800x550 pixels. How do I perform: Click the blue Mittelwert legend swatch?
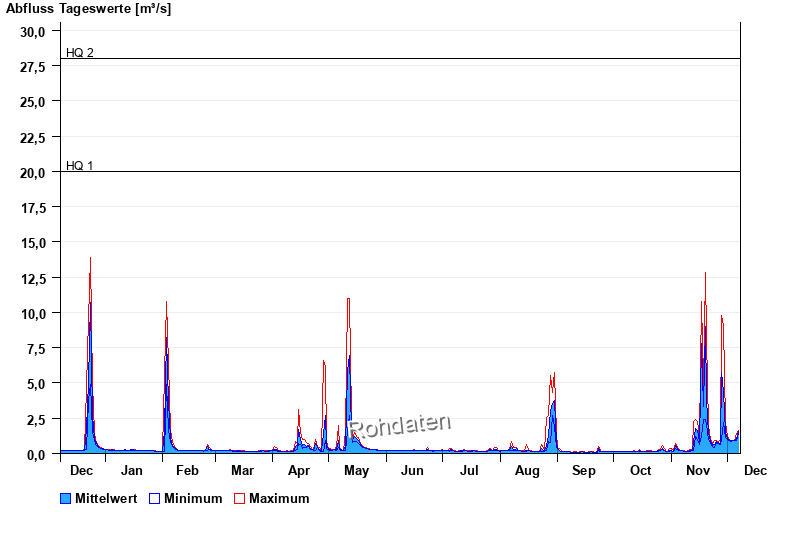click(66, 498)
